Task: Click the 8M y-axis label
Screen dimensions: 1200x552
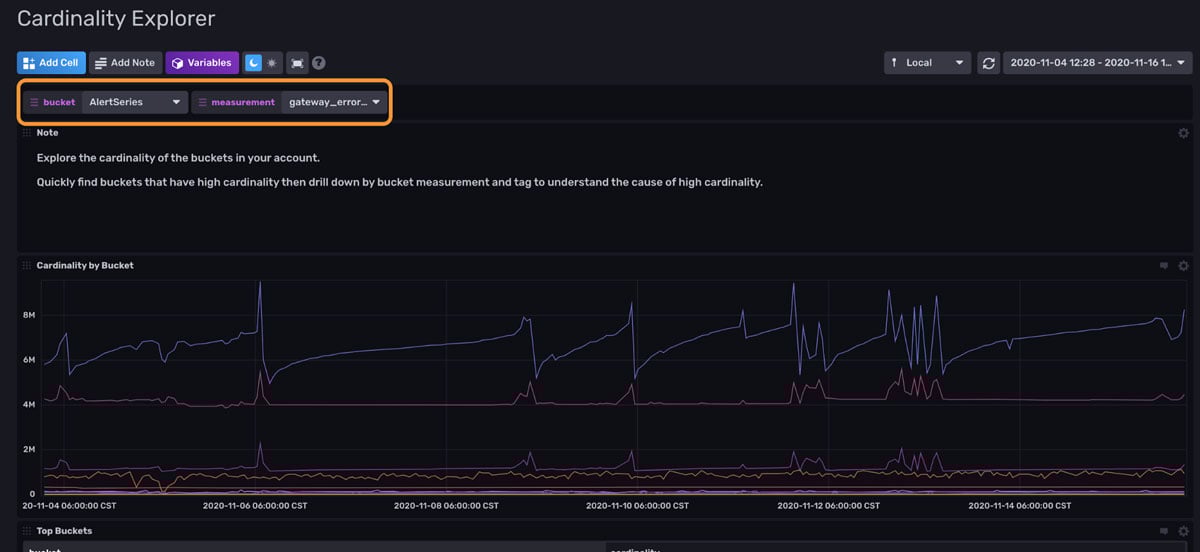Action: click(x=29, y=316)
